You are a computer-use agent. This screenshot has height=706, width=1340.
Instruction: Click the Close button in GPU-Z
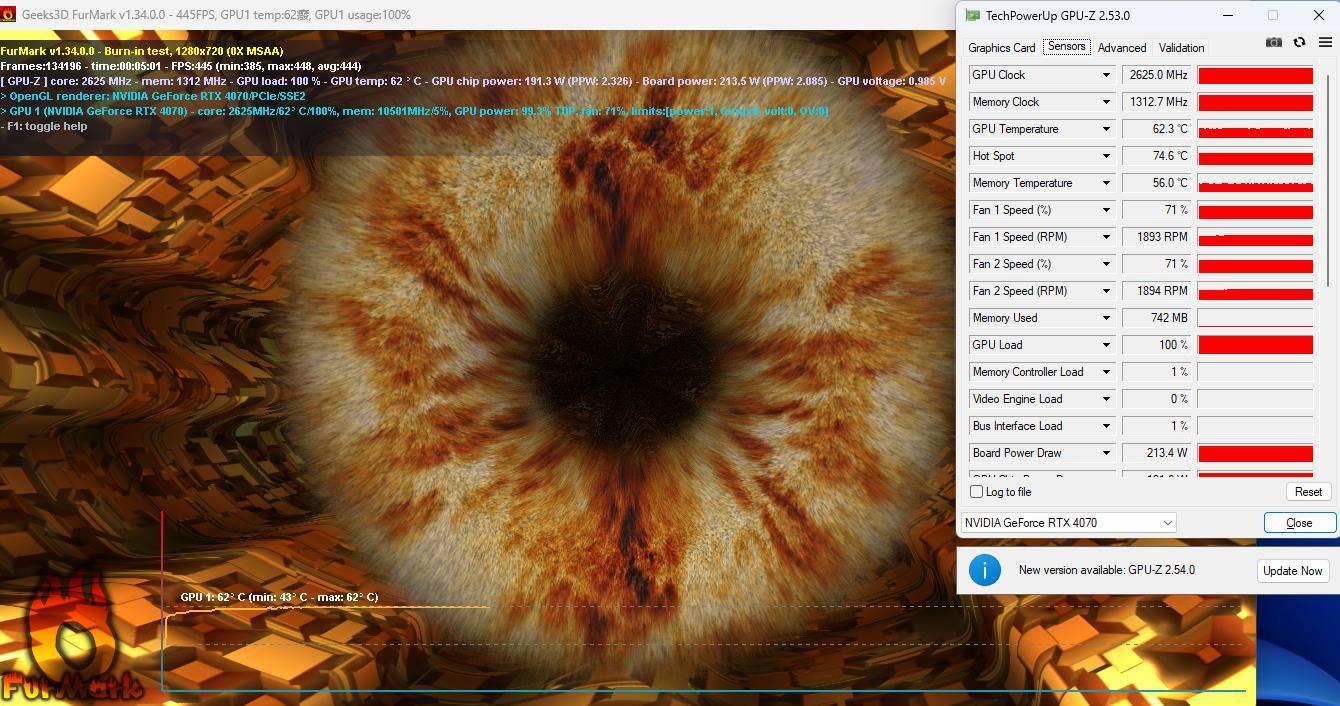coord(1299,523)
